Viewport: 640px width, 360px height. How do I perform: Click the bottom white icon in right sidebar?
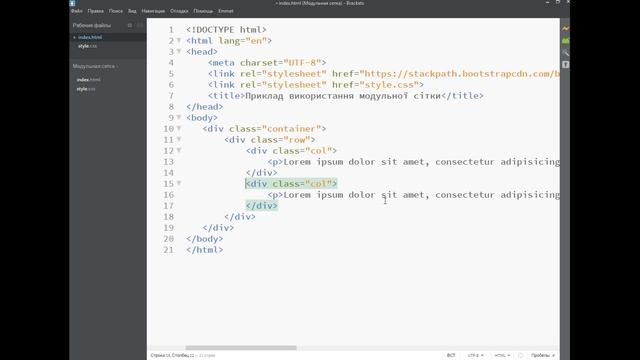[565, 64]
